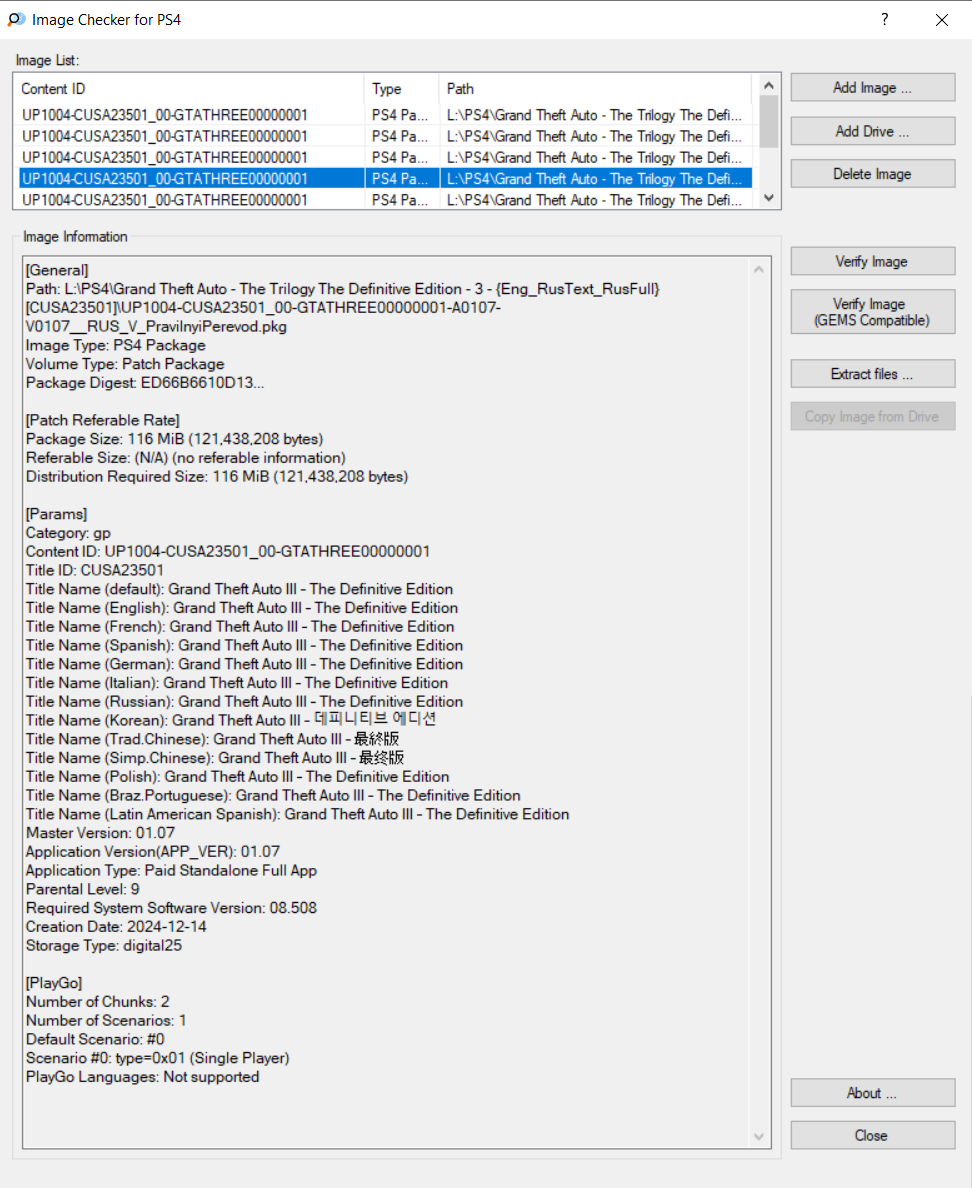Click 'Title Name (default)' line
The height and width of the screenshot is (1188, 972).
tap(239, 589)
